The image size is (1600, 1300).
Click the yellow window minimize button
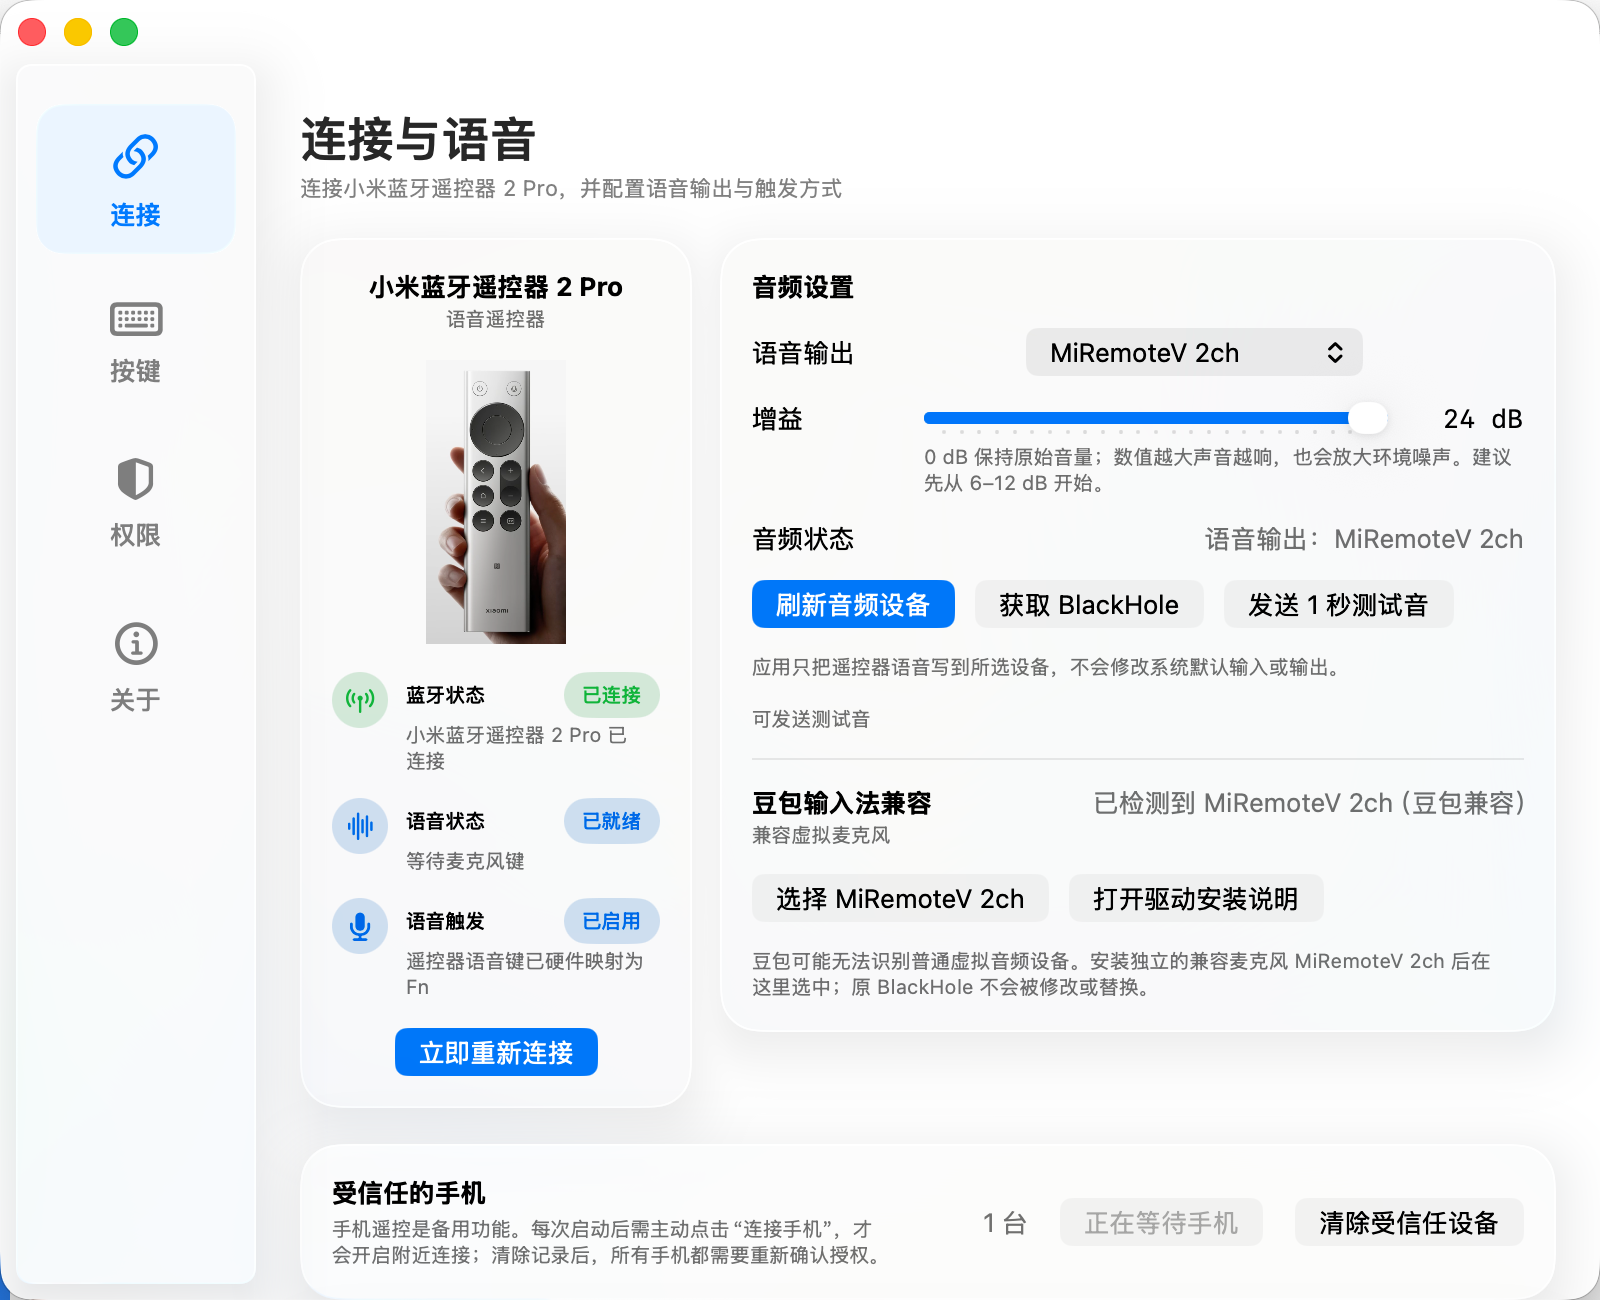[78, 32]
